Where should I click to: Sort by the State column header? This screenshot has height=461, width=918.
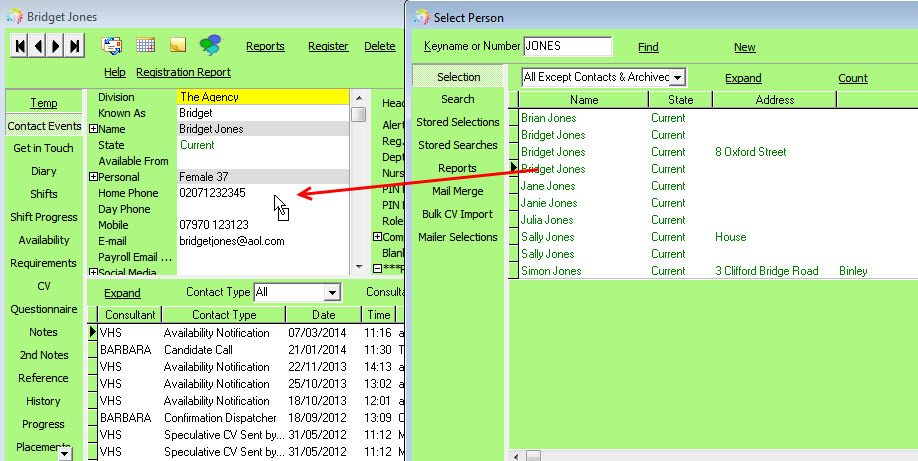pos(680,100)
